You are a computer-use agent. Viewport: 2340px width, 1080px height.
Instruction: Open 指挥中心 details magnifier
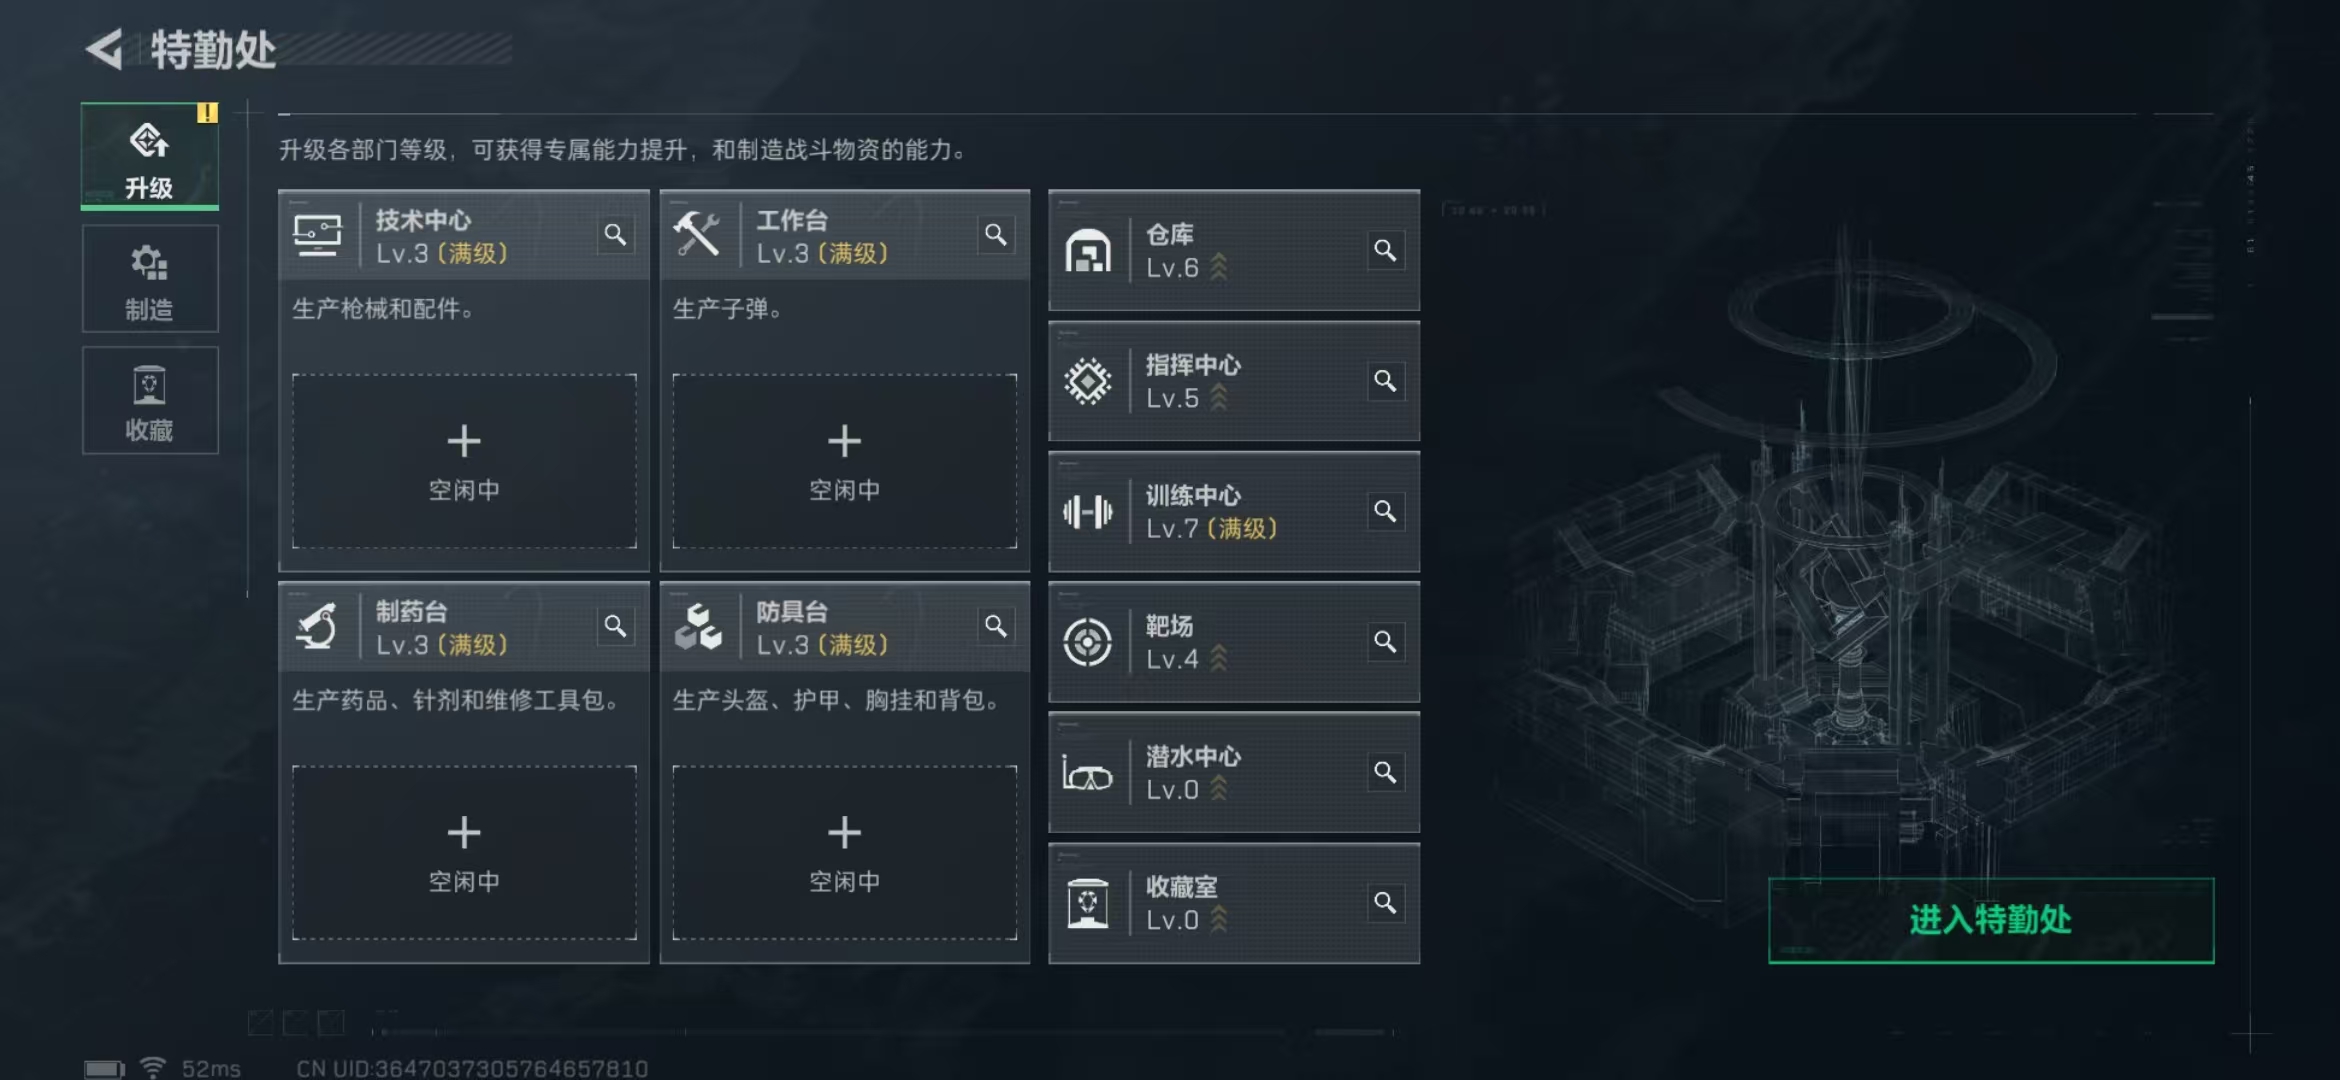pos(1385,381)
